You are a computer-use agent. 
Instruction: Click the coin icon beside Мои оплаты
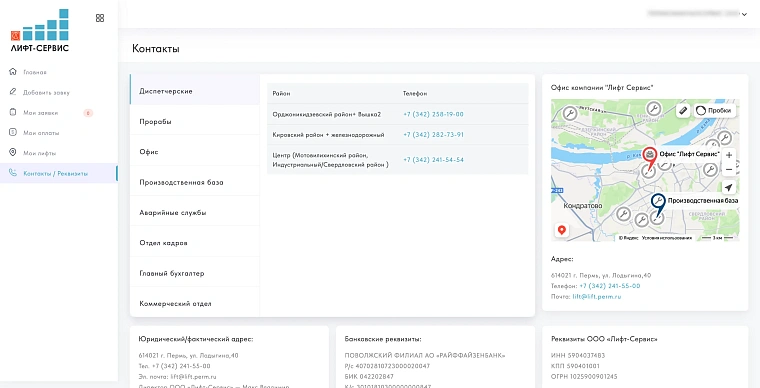pos(13,132)
